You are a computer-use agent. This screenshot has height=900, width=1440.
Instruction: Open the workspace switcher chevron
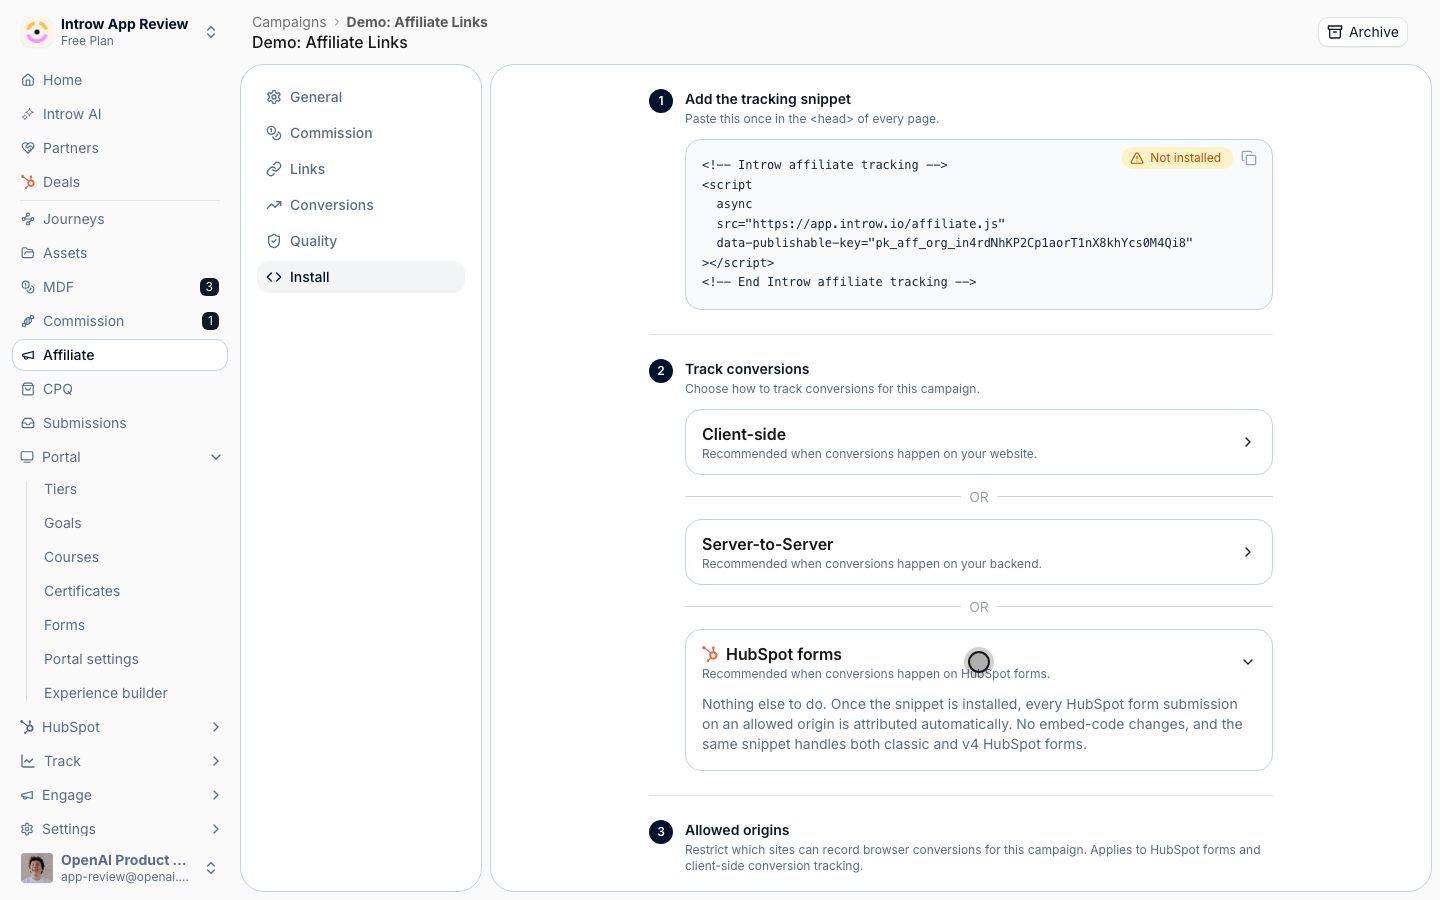click(x=211, y=32)
